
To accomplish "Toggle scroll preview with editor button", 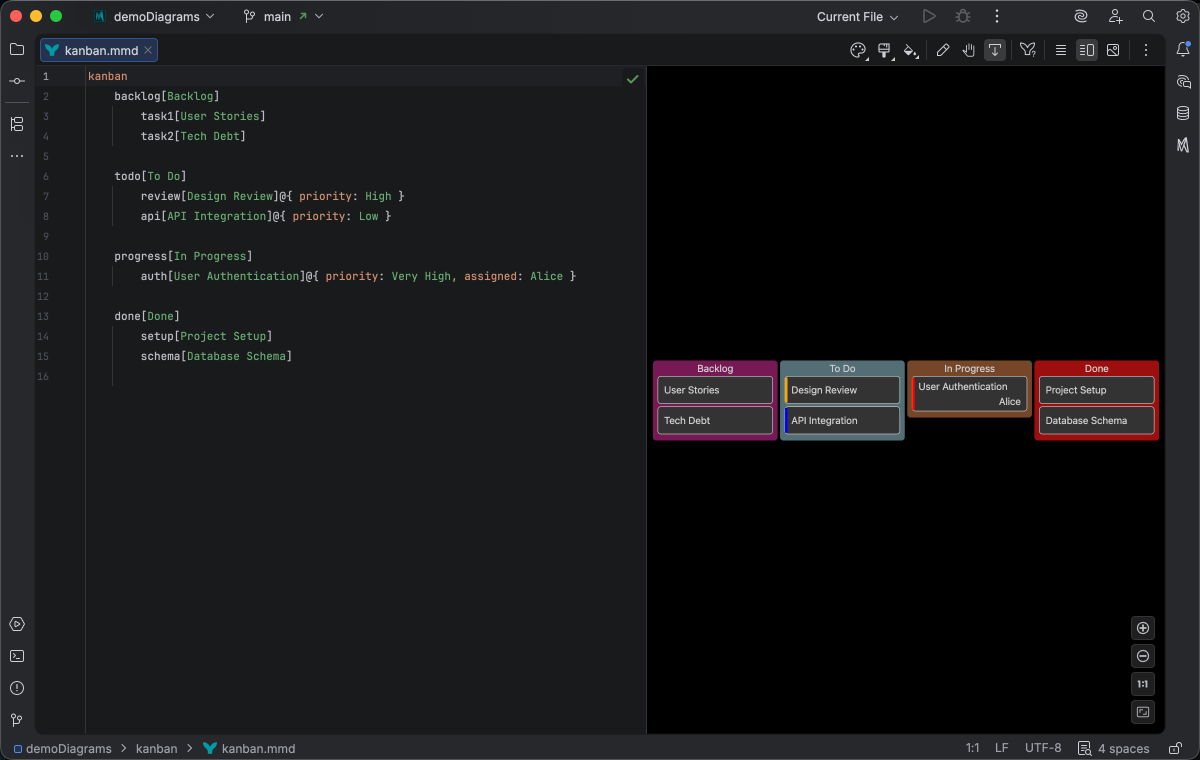I will 995,50.
